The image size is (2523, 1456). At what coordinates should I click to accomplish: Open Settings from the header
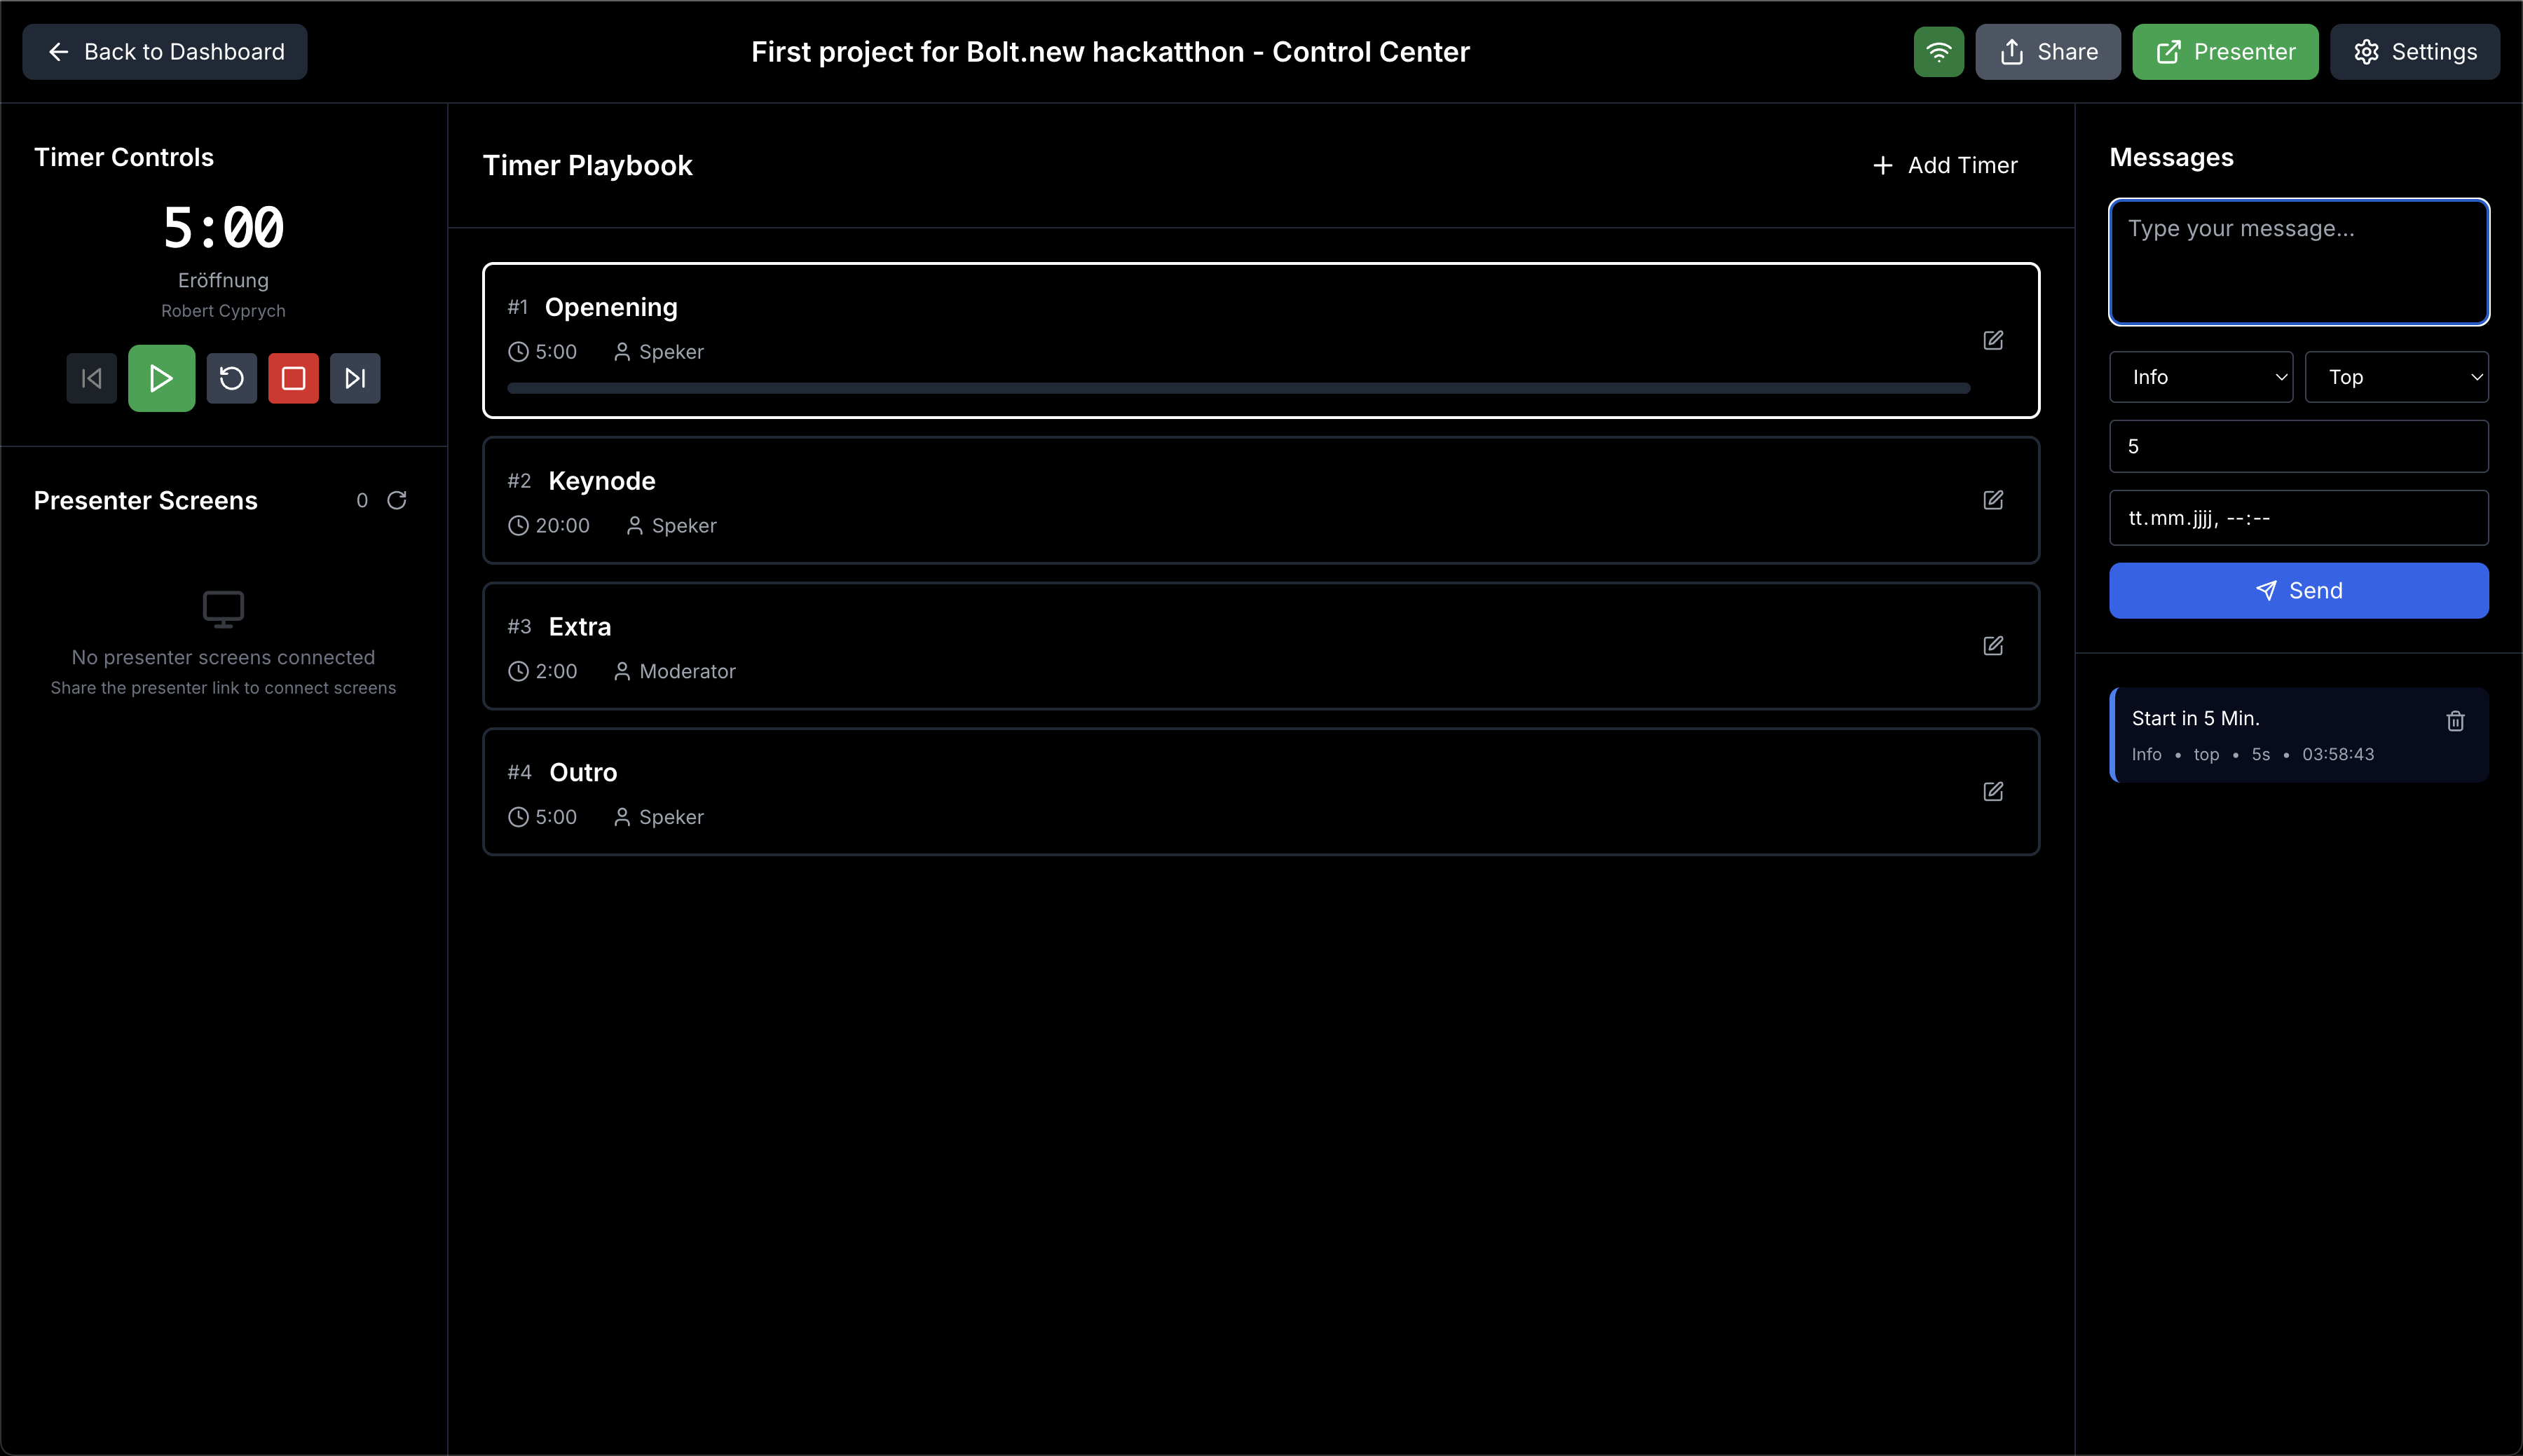(2414, 52)
